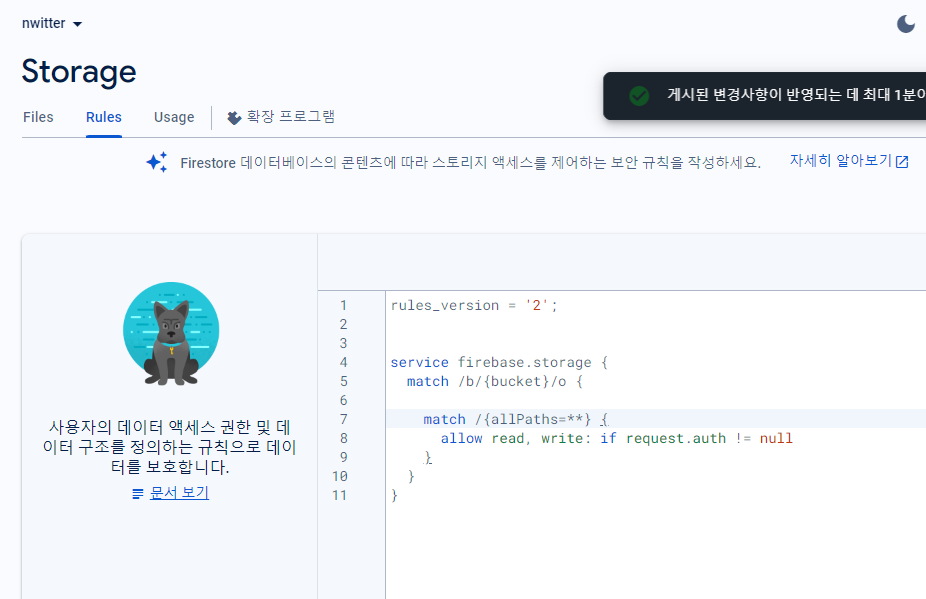Click the document lines icon beside 문서 보기
Screen dimensions: 926x599
(x=138, y=493)
